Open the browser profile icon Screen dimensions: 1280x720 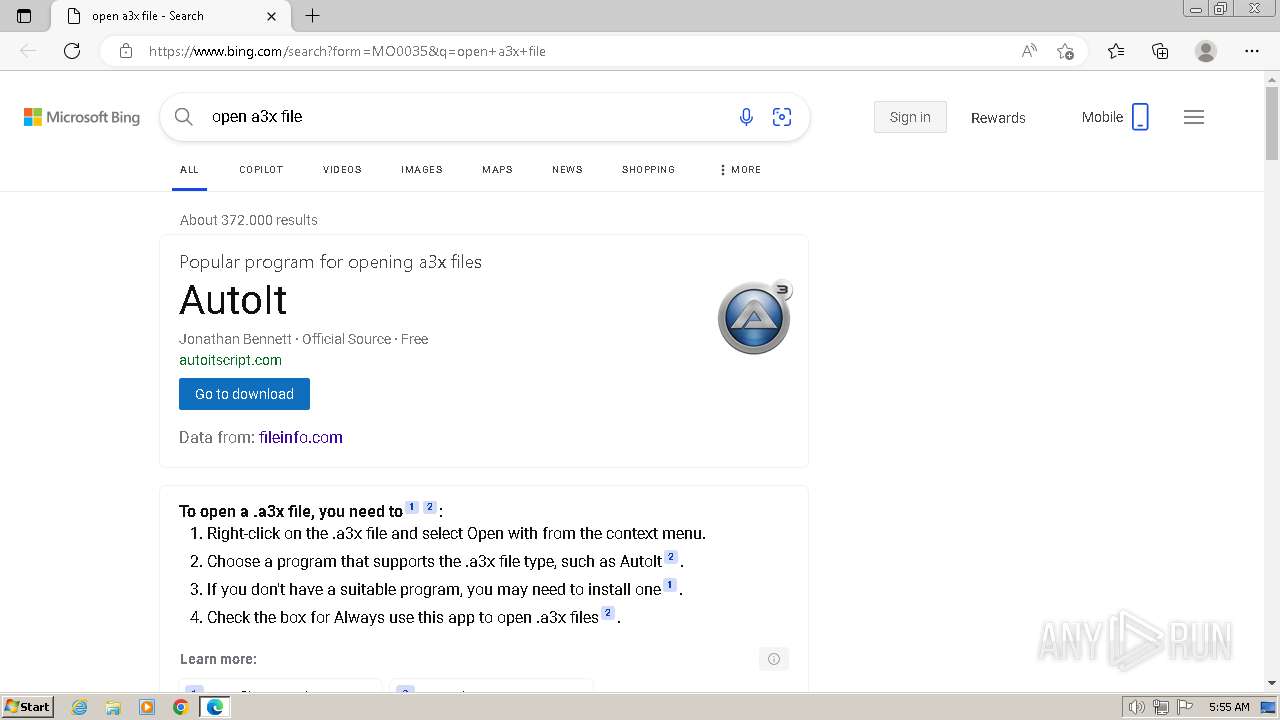pyautogui.click(x=1206, y=51)
